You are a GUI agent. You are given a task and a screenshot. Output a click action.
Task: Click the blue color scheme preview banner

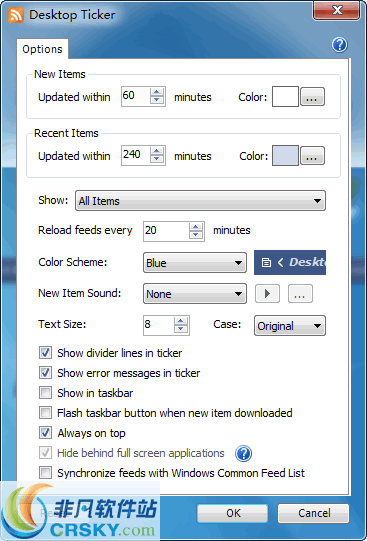tap(290, 263)
